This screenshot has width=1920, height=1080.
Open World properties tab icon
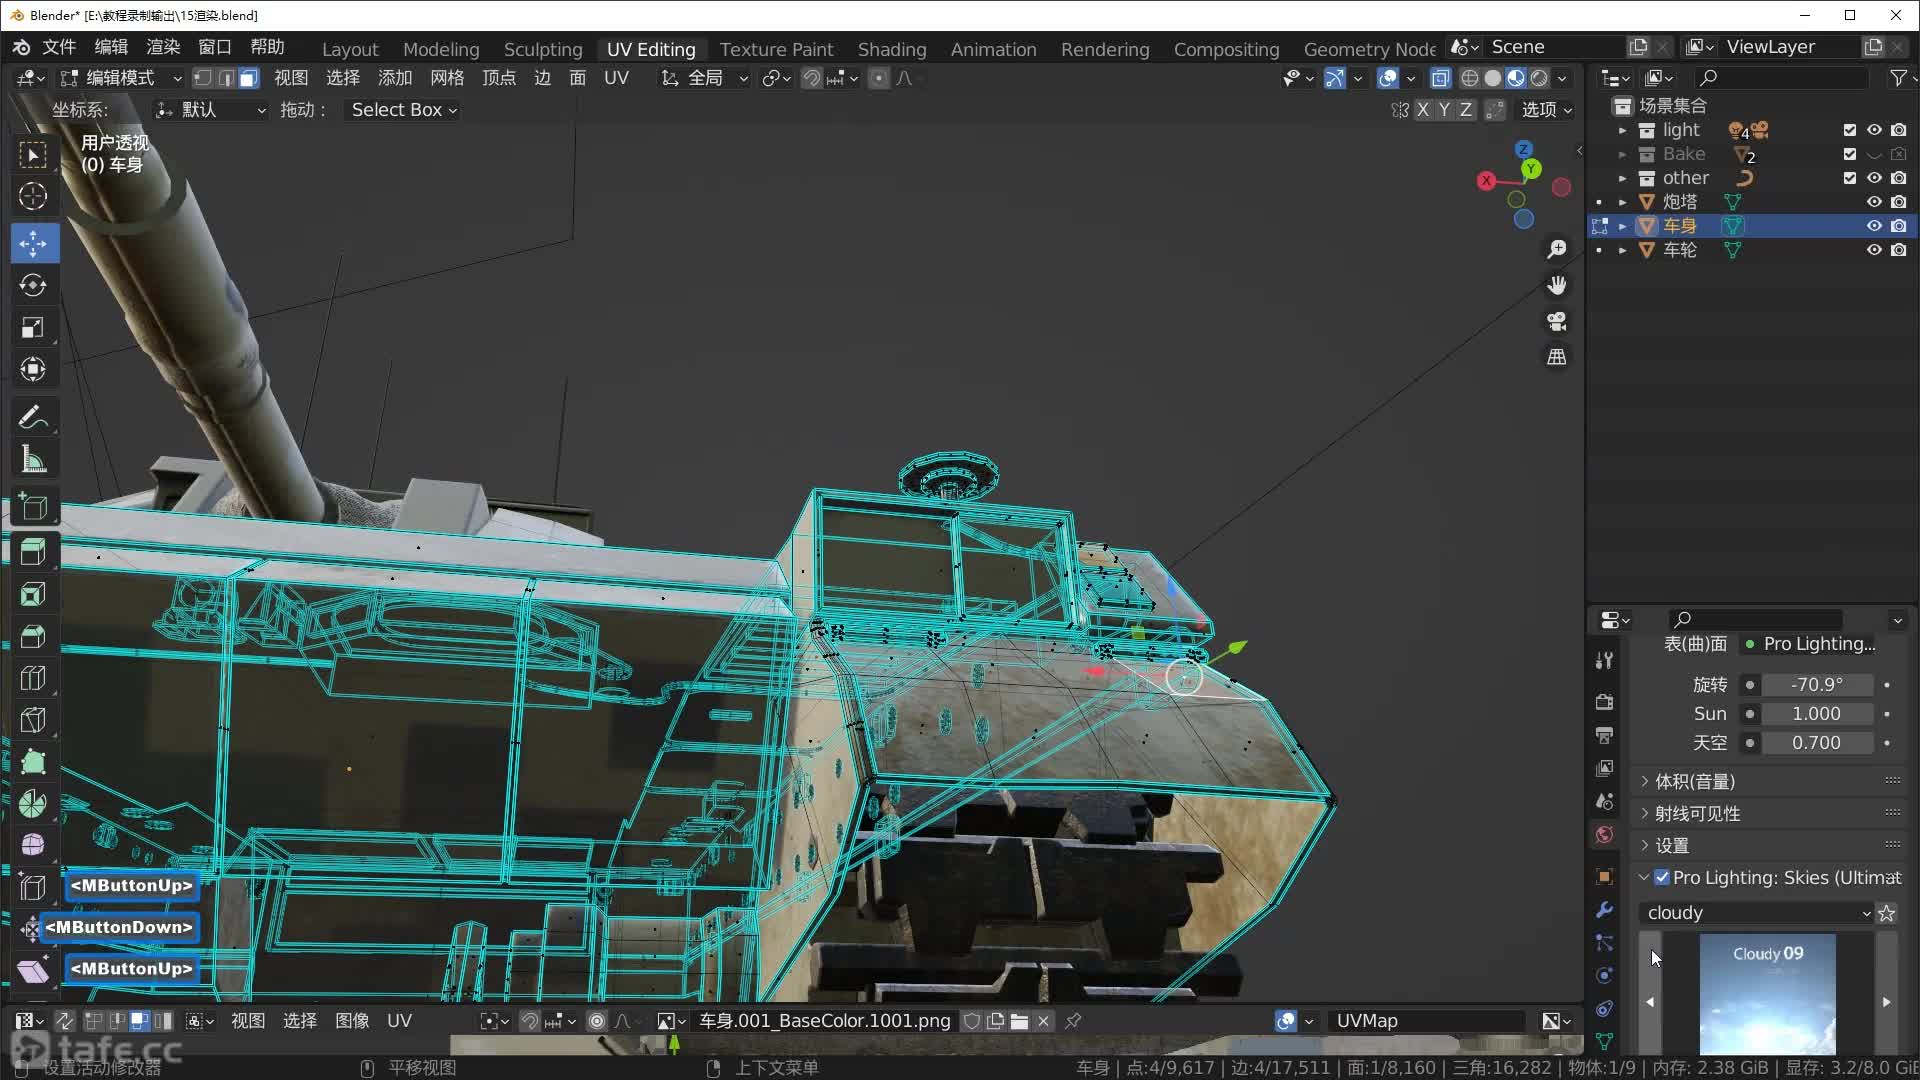[x=1604, y=834]
